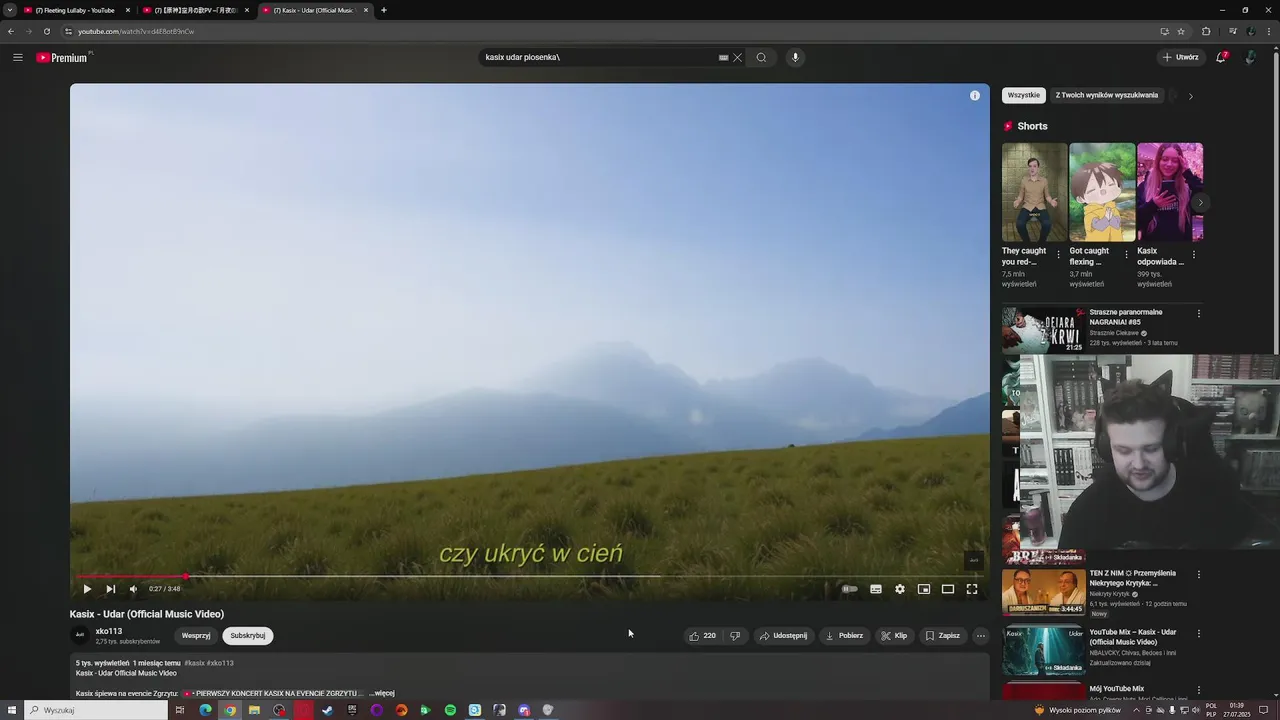Clear the search text with X

pos(738,57)
